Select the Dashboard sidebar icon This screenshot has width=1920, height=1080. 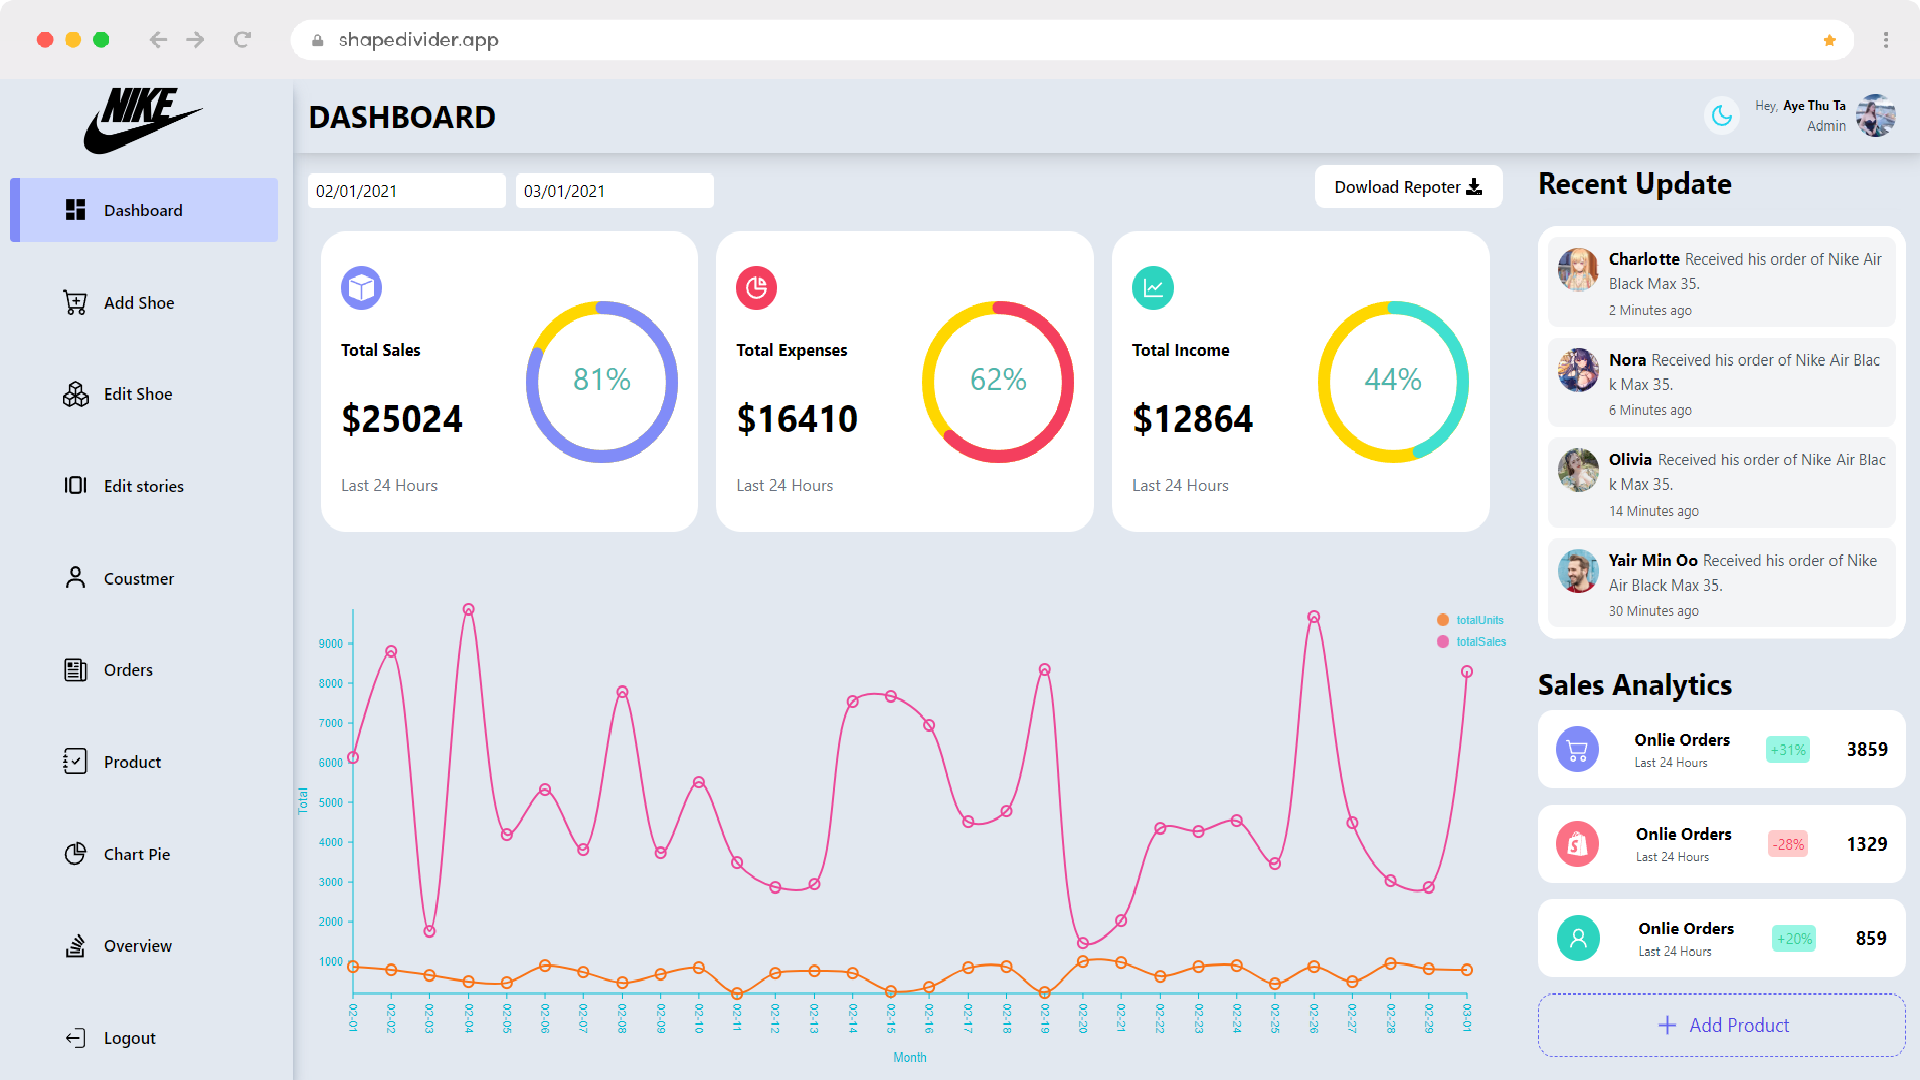75,210
